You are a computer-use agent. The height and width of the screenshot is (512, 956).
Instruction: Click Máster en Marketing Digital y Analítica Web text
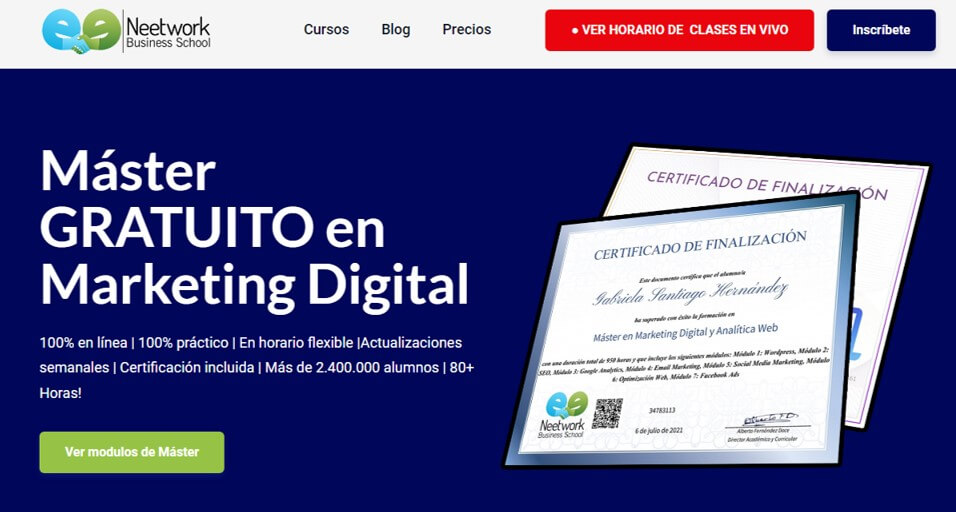685,333
